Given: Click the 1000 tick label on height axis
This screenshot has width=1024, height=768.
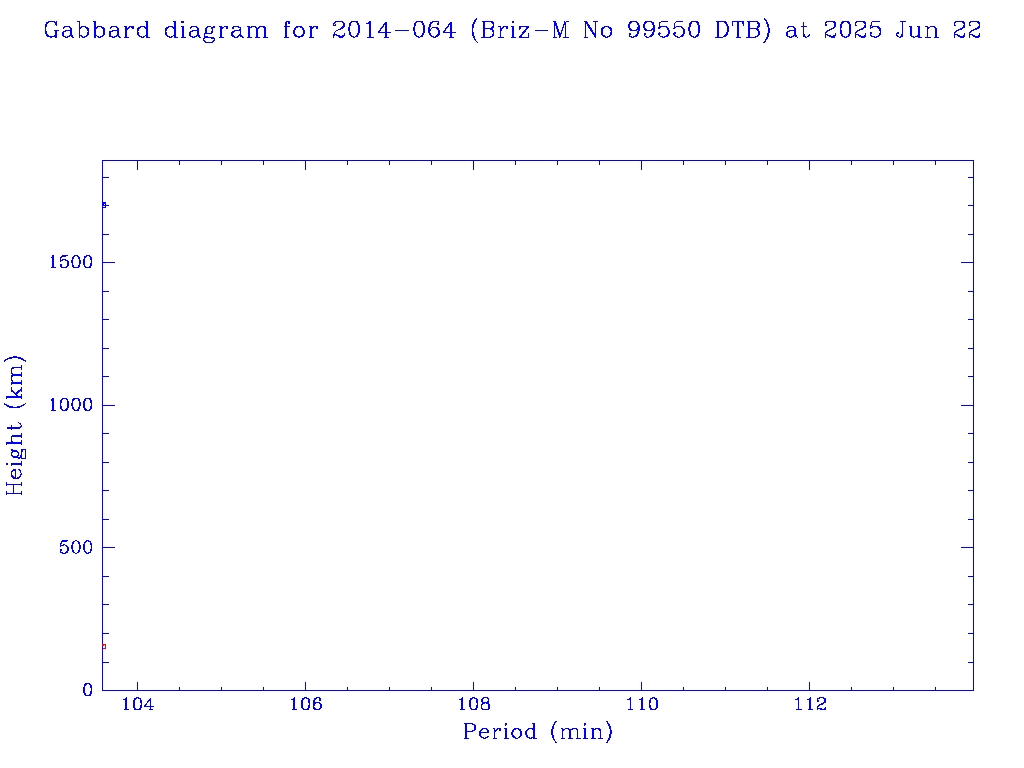Looking at the screenshot, I should 68,405.
